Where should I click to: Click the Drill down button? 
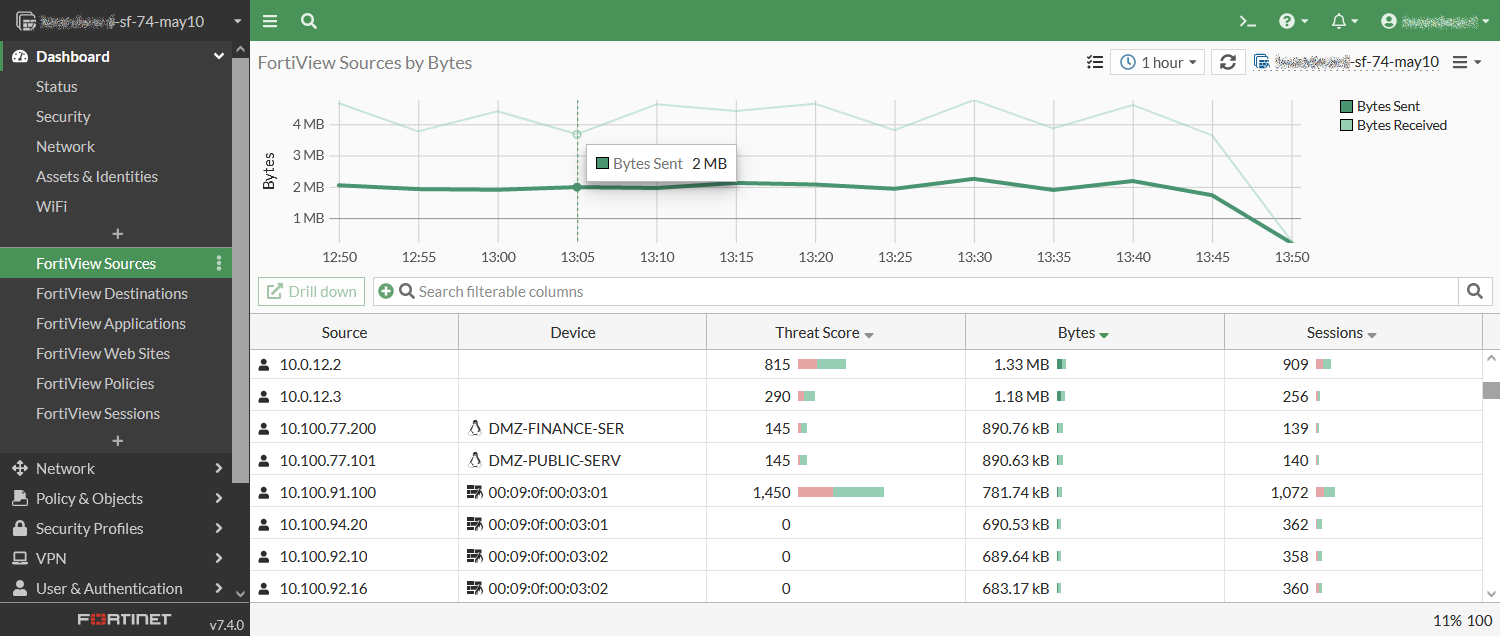point(311,292)
